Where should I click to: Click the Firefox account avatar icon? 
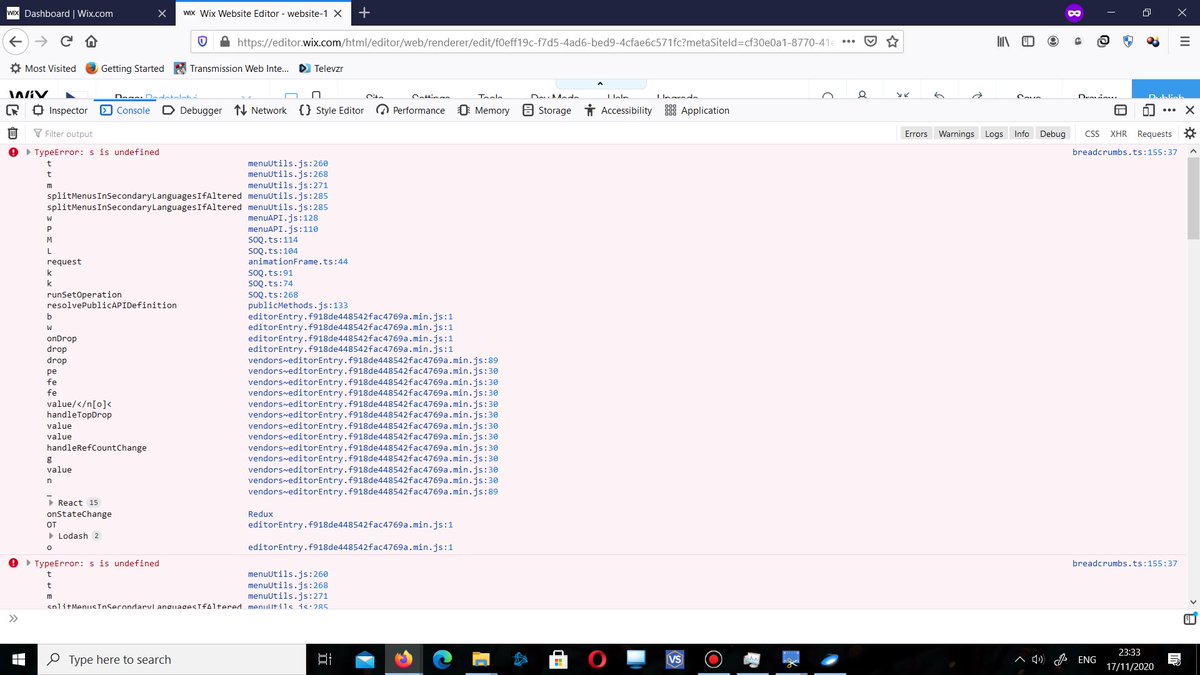point(1053,42)
